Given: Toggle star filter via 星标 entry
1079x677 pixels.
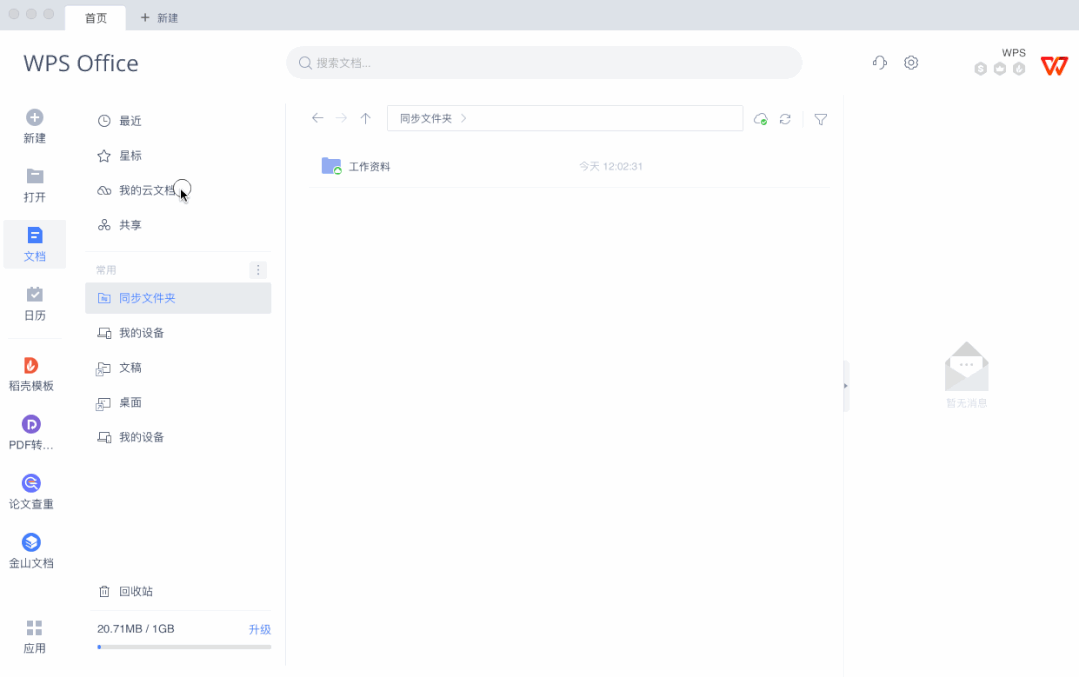Looking at the screenshot, I should [130, 155].
